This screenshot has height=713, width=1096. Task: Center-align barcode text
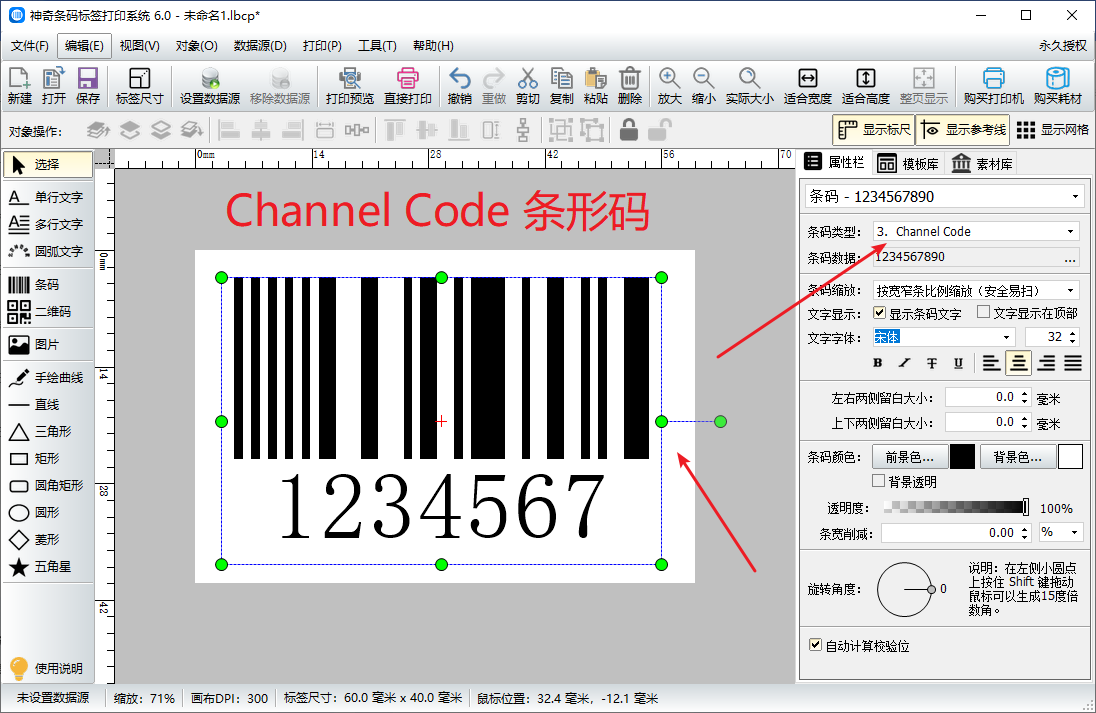pos(1018,363)
